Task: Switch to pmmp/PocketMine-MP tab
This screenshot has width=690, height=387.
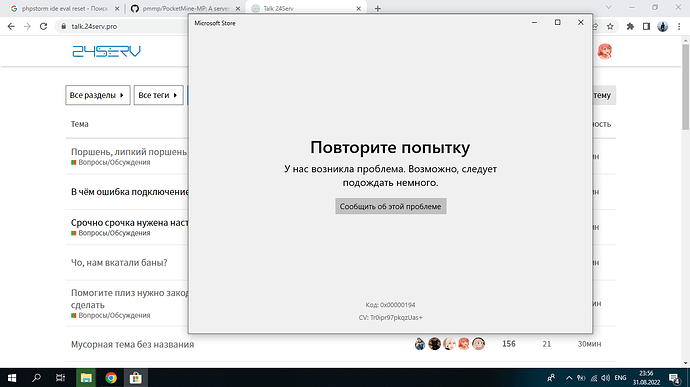Action: [186, 8]
